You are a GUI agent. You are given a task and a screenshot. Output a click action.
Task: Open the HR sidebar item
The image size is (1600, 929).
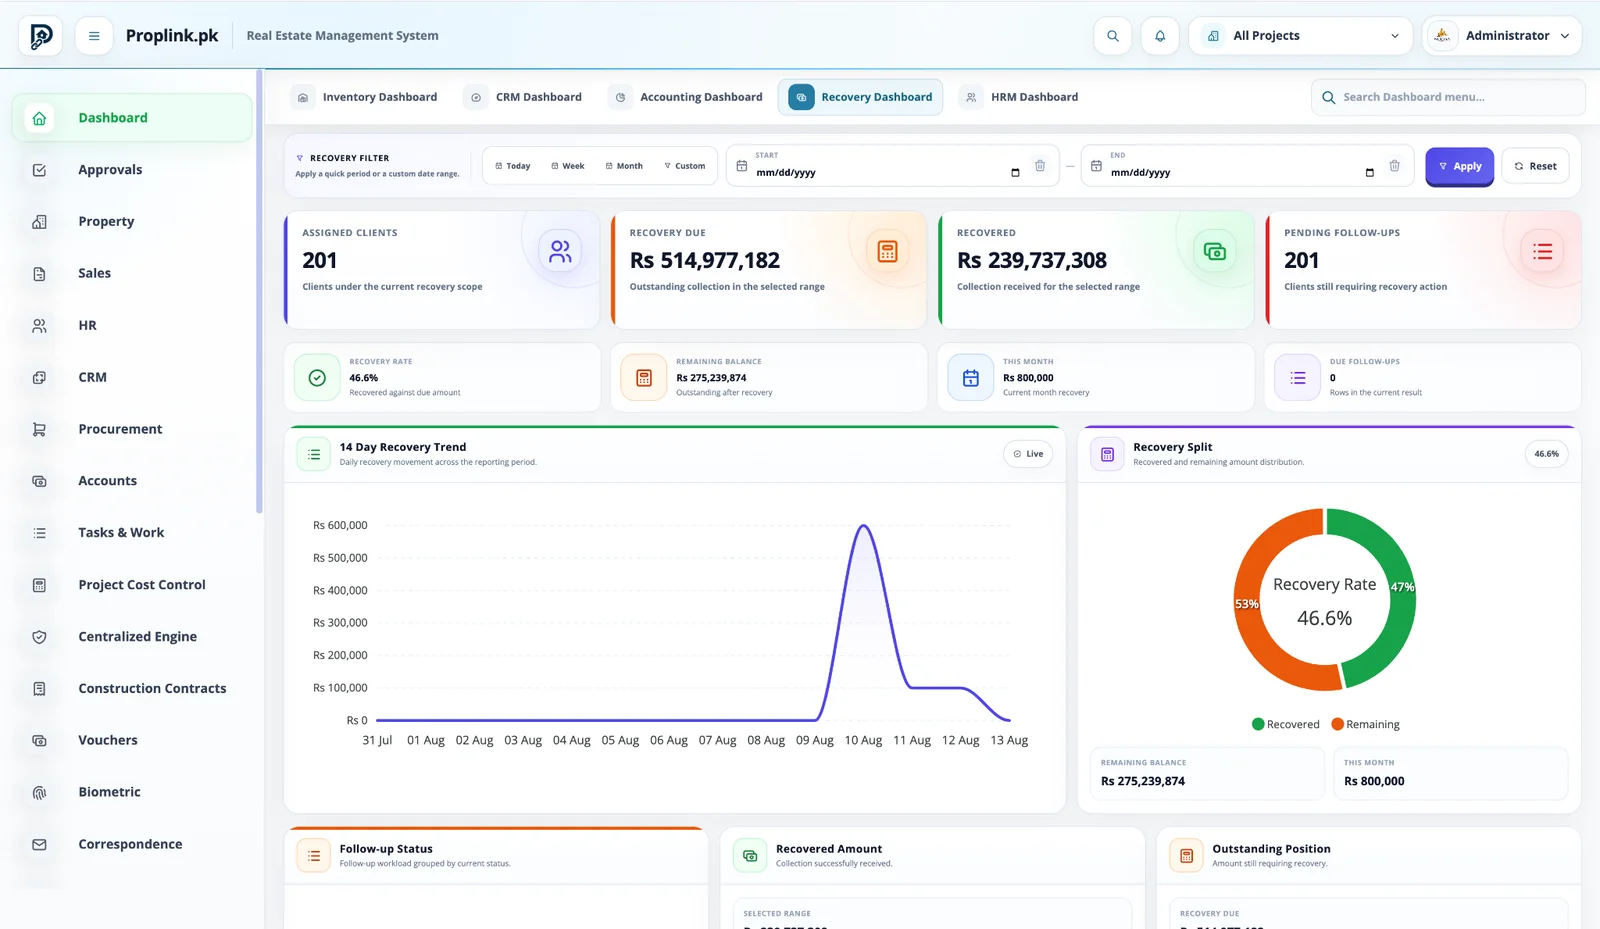pos(132,325)
